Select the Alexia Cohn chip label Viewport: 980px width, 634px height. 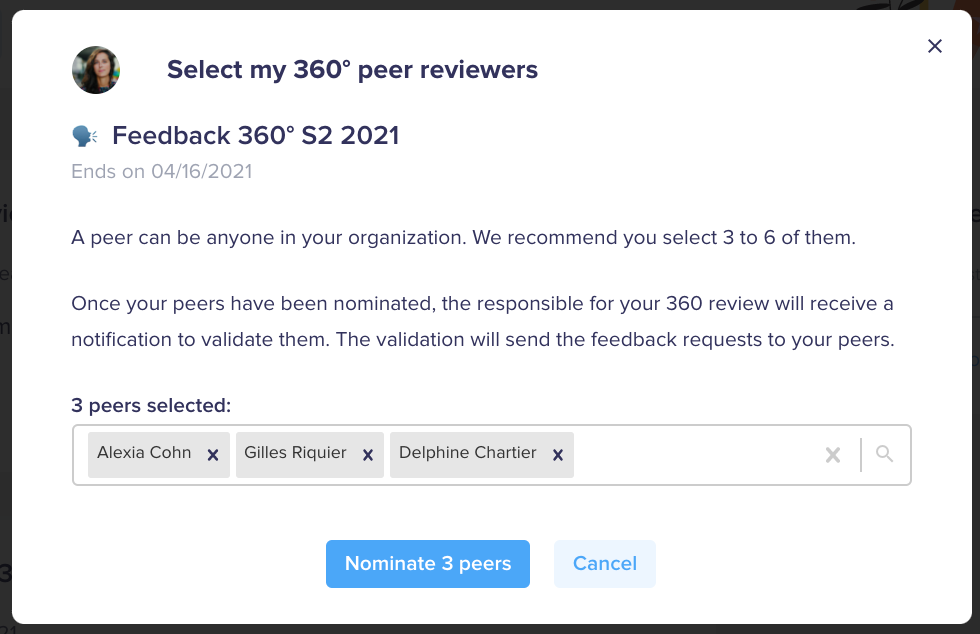point(144,453)
